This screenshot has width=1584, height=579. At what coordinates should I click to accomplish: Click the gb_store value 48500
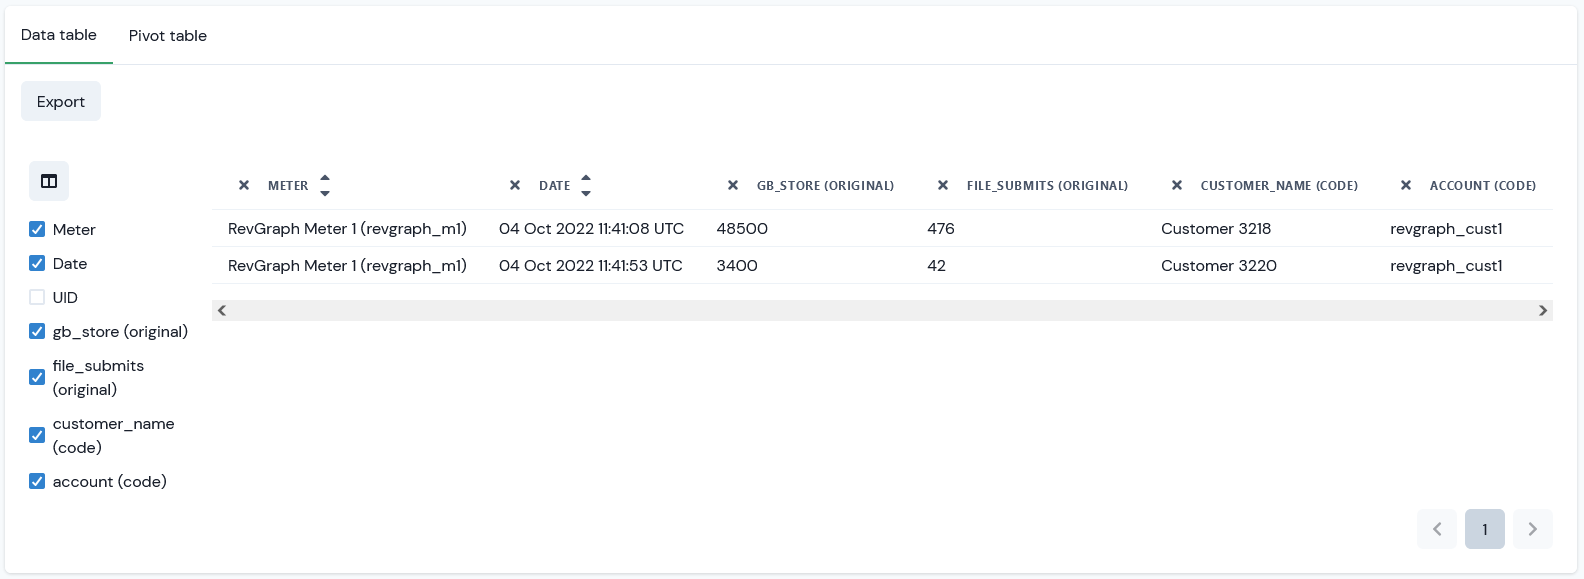pos(742,228)
